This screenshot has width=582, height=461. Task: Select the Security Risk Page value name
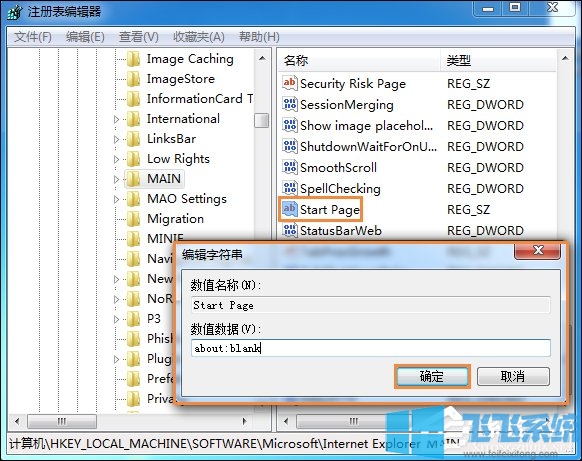click(353, 84)
